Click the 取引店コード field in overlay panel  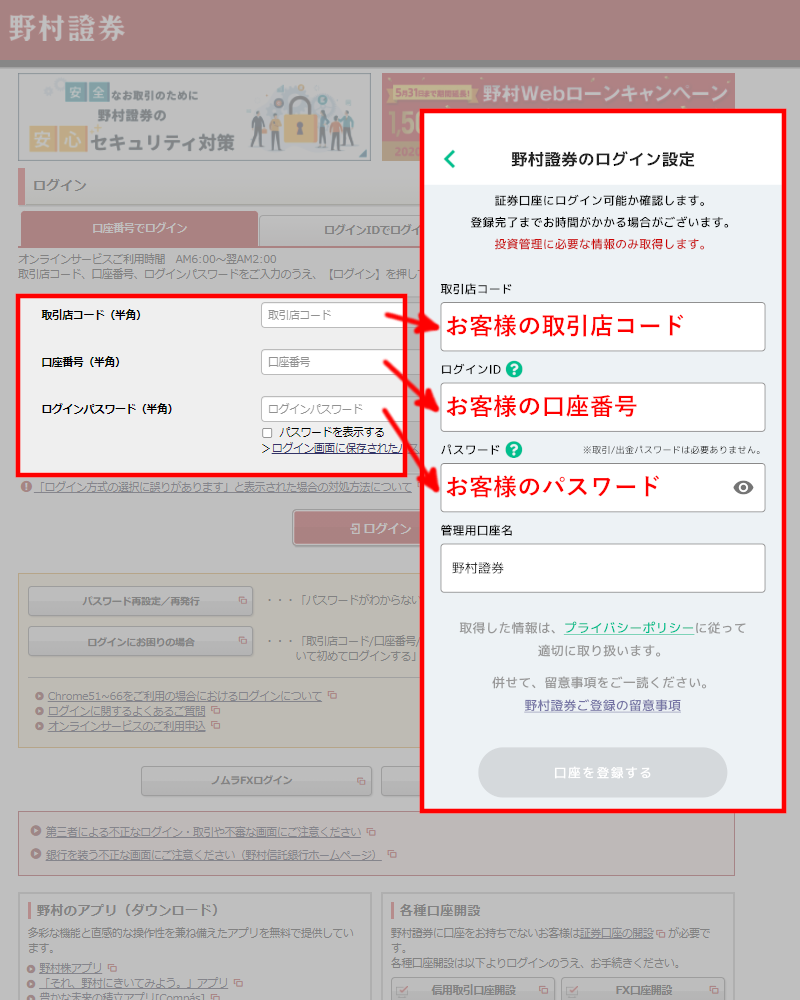point(602,326)
